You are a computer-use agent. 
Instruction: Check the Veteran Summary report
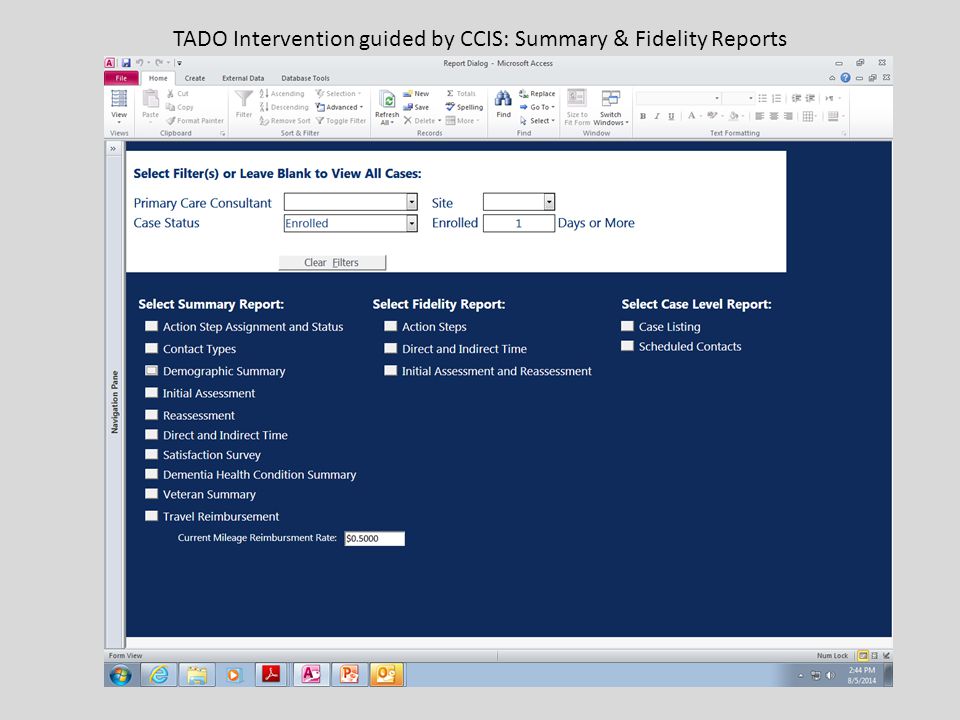[x=151, y=493]
